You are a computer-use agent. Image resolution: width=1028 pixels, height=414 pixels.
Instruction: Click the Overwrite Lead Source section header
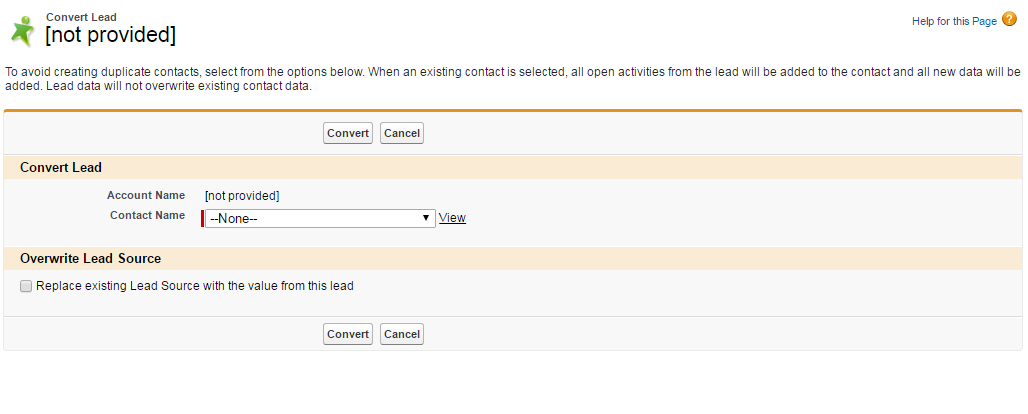click(90, 259)
